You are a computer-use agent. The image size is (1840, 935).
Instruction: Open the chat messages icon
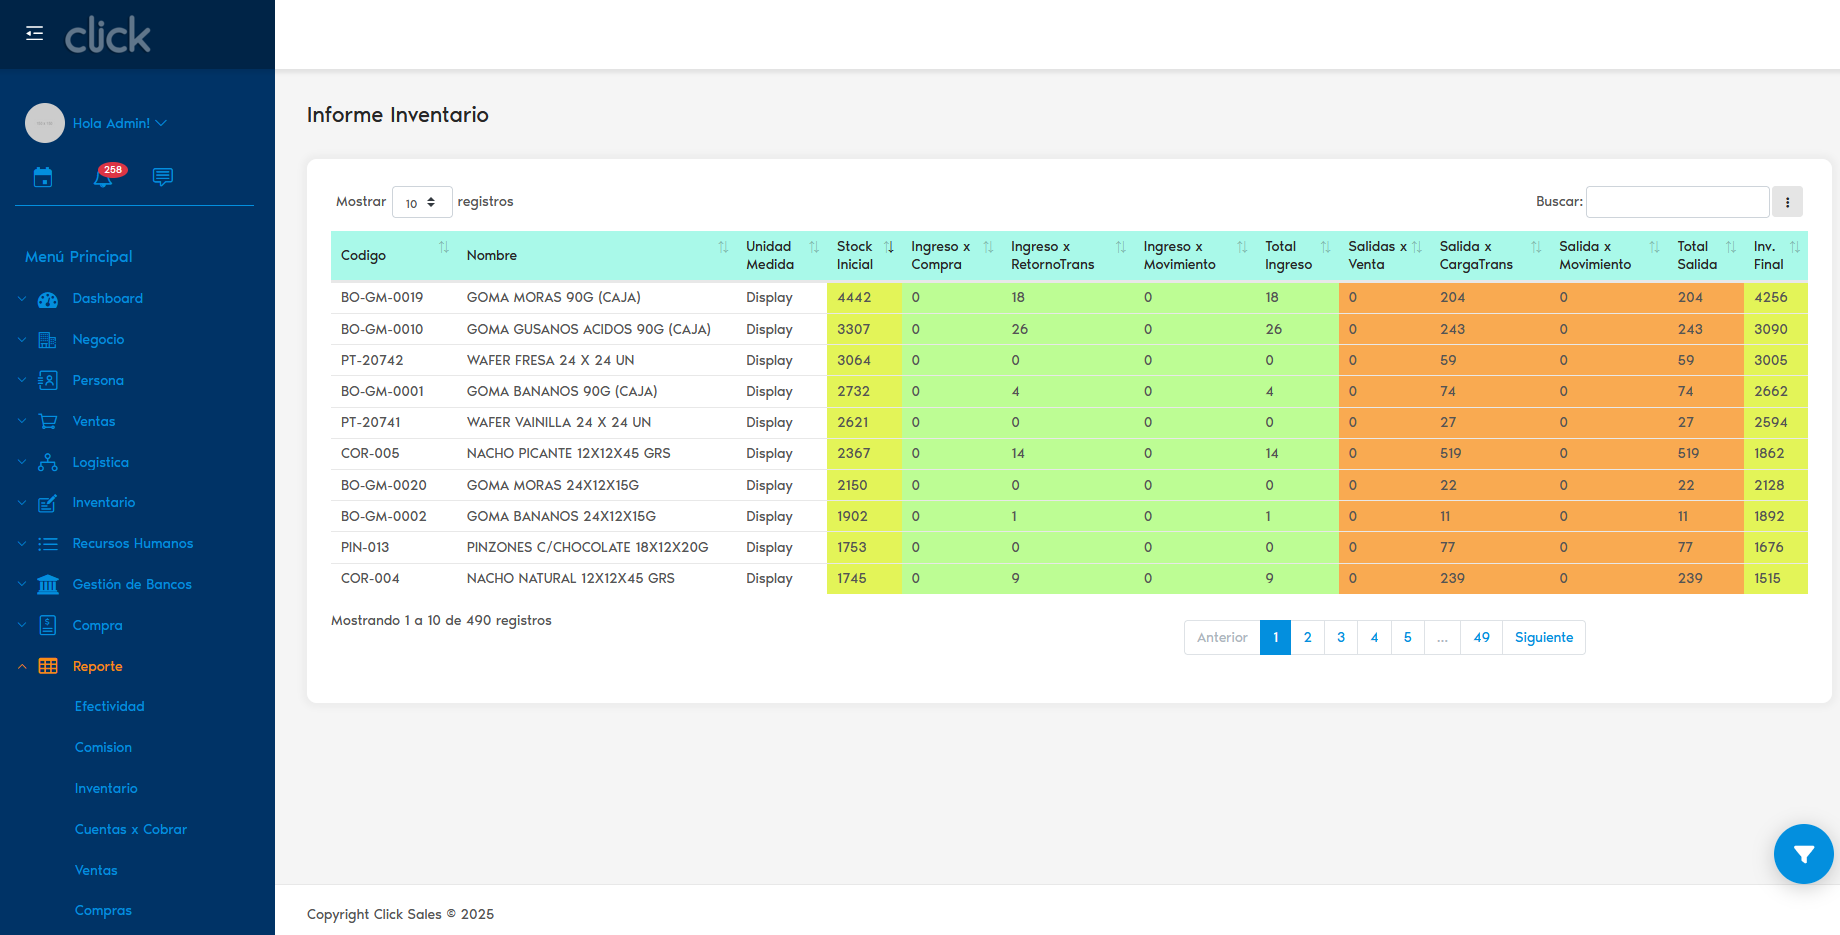click(163, 177)
